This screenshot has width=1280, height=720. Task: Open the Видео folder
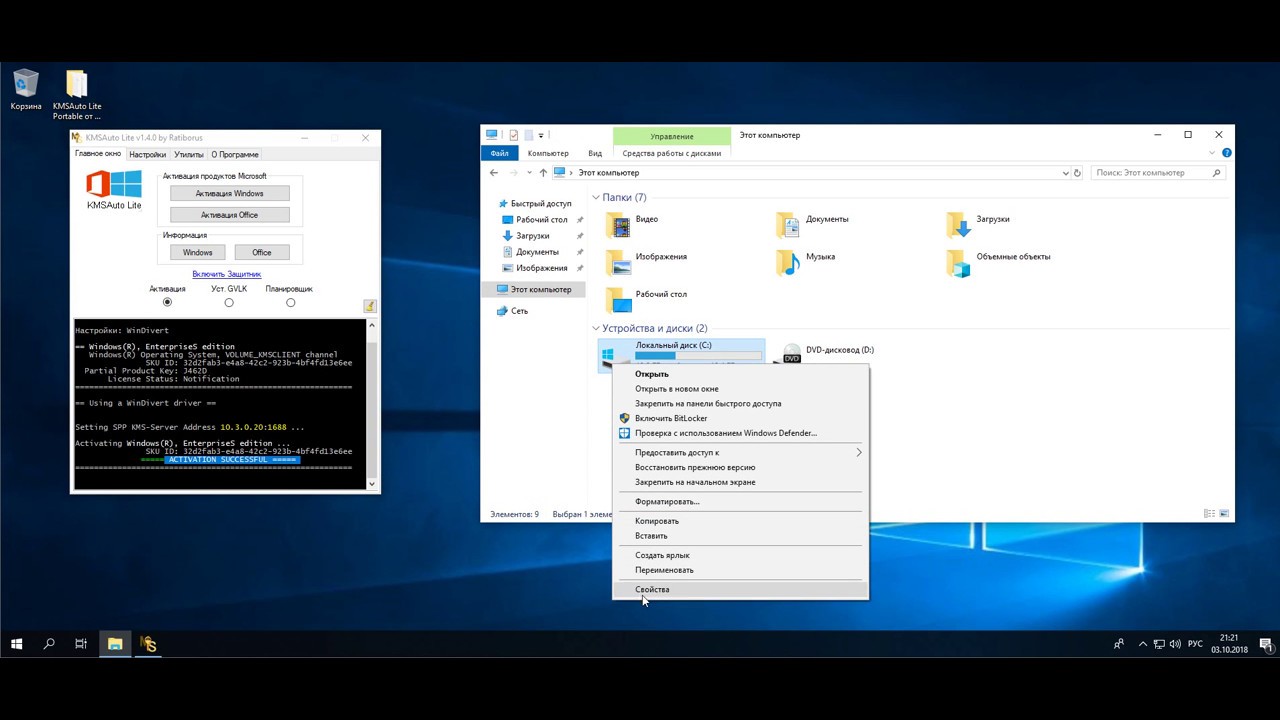tap(633, 224)
